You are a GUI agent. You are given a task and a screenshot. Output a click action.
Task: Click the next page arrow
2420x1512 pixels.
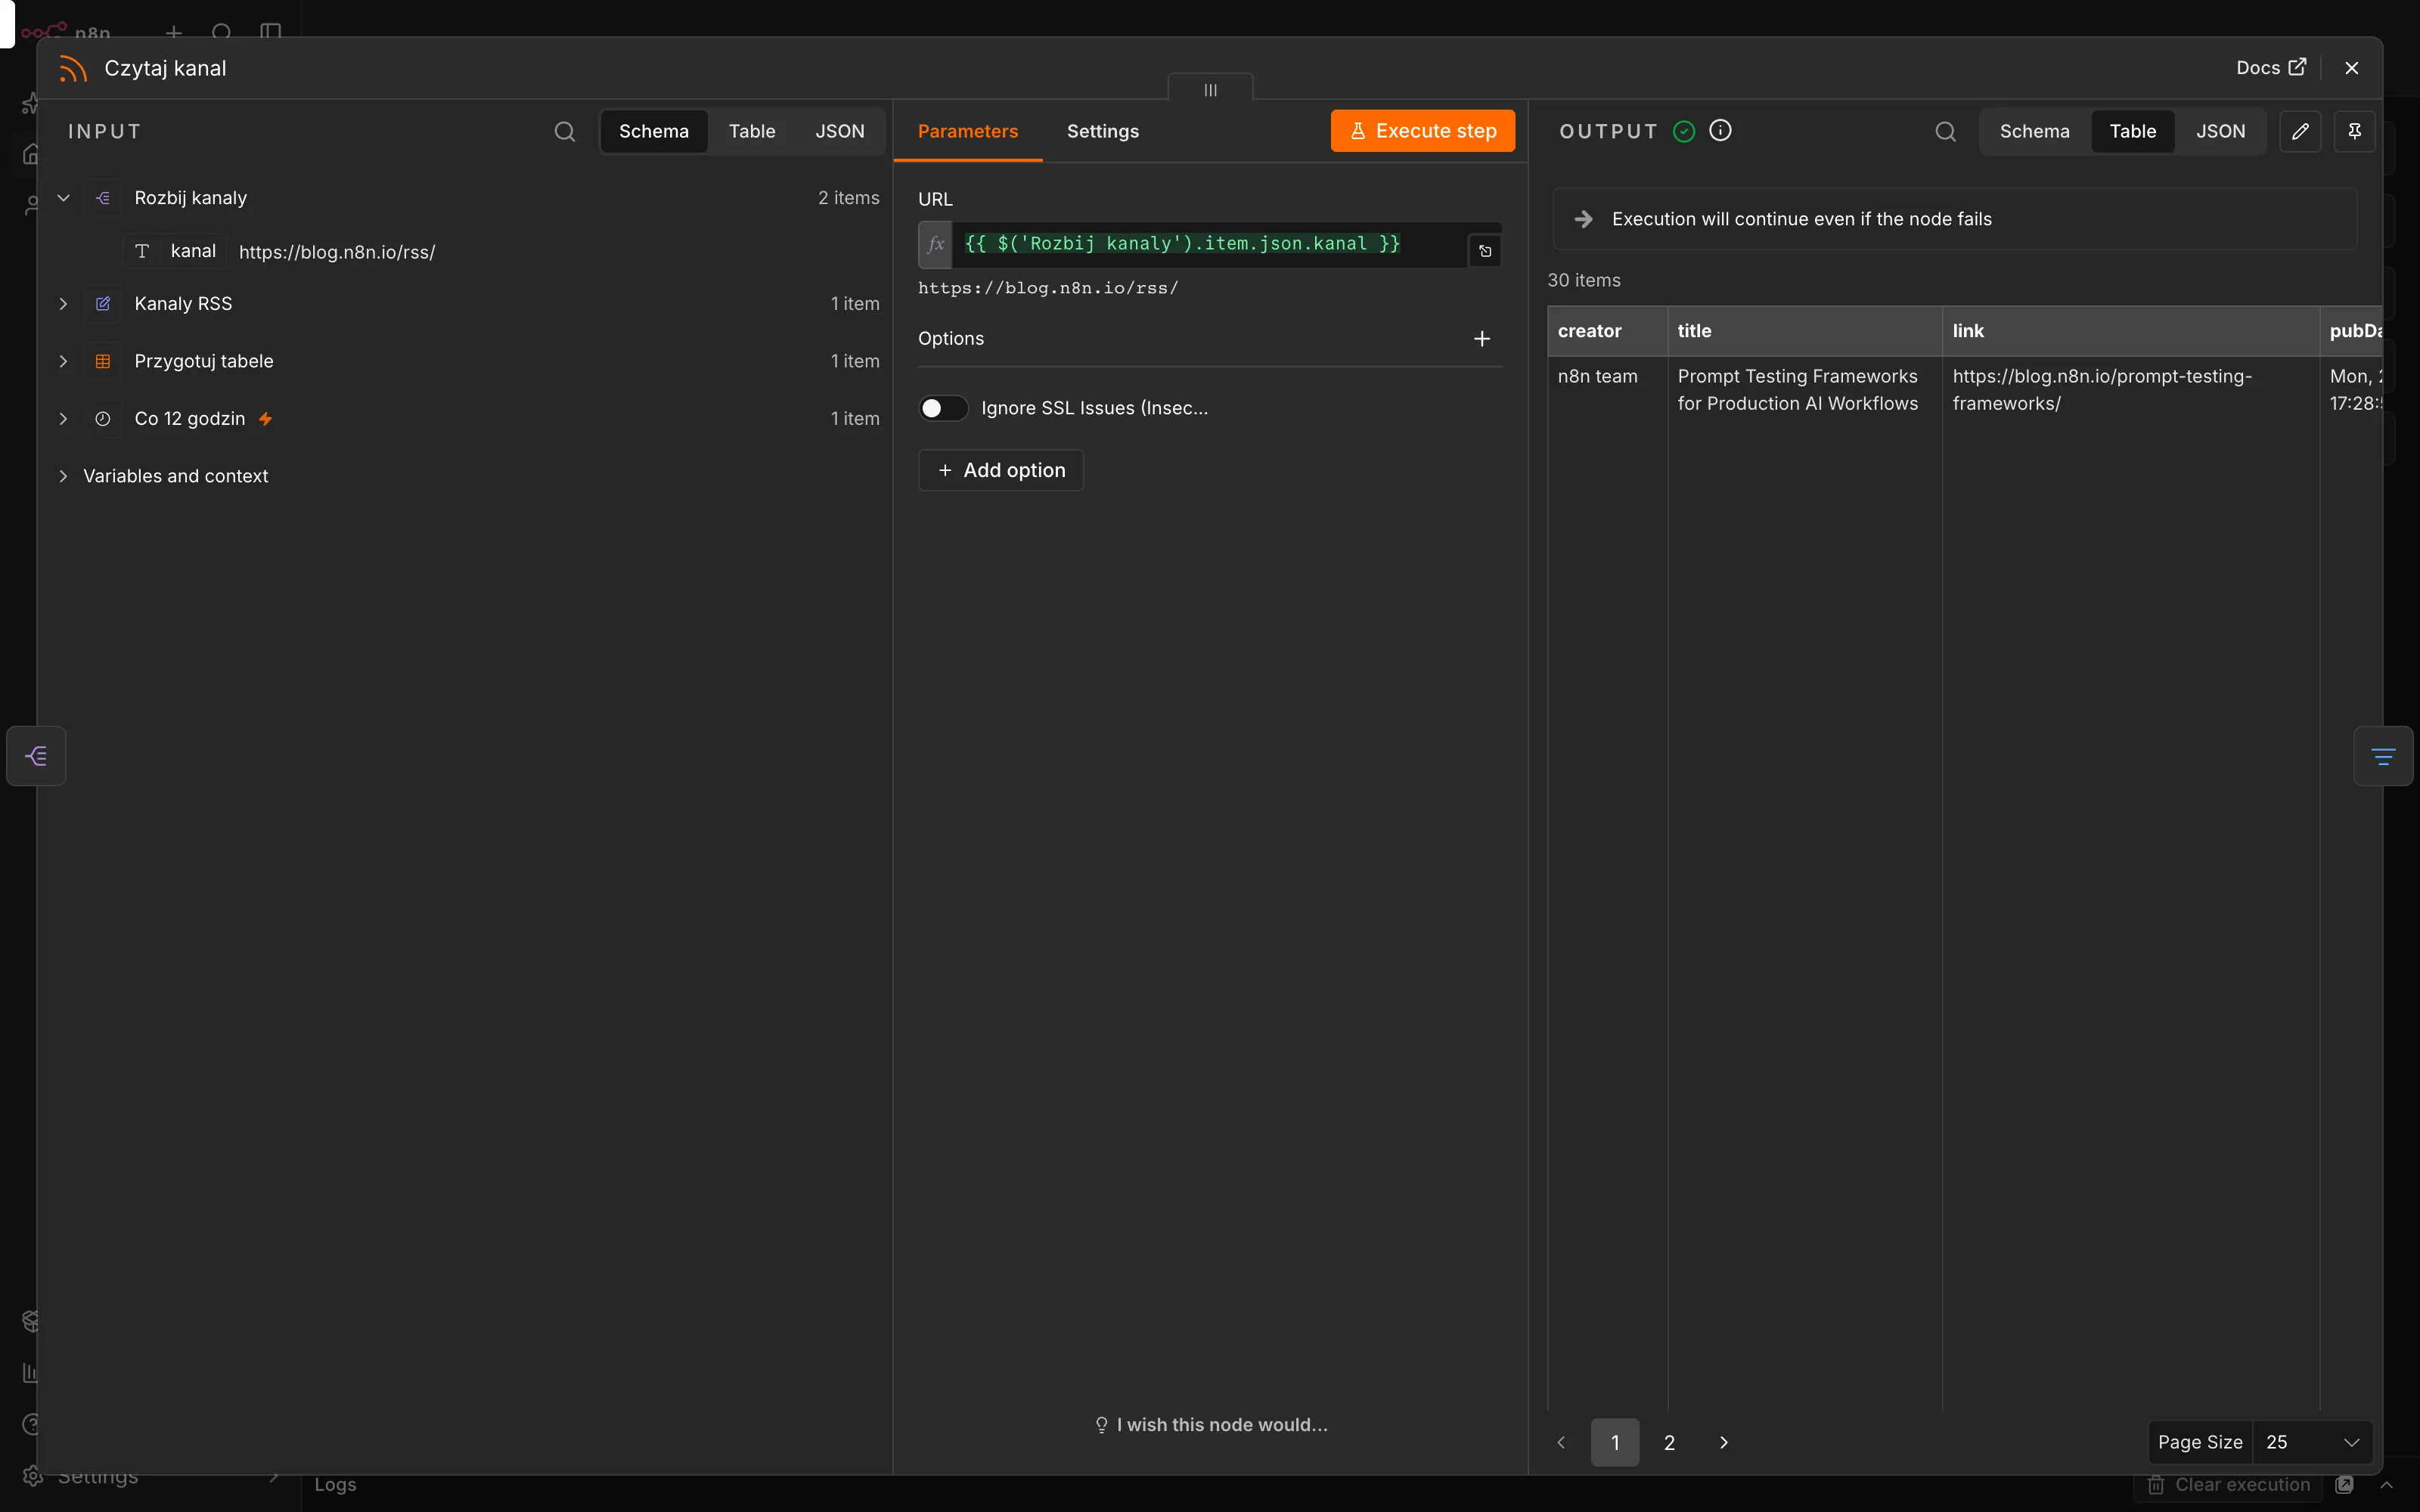pos(1723,1442)
